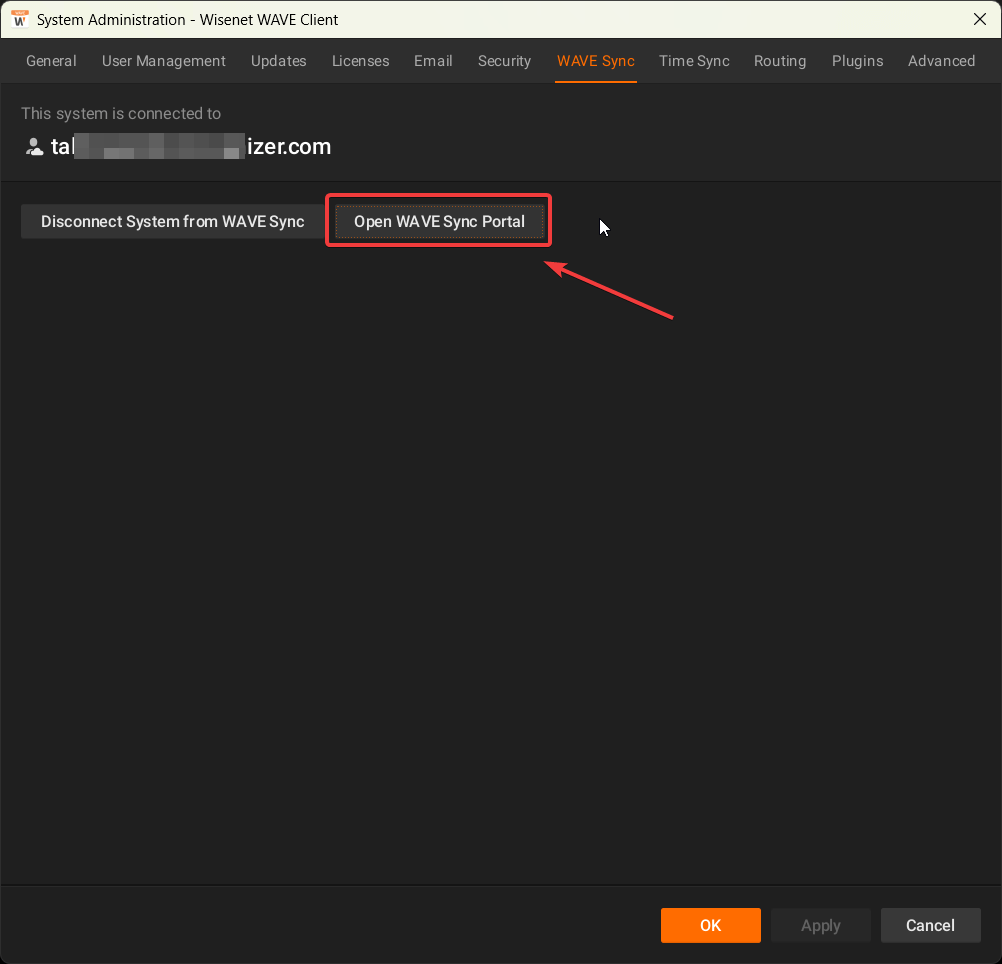This screenshot has width=1002, height=964.
Task: Open WAVE Sync Portal
Action: [x=440, y=222]
